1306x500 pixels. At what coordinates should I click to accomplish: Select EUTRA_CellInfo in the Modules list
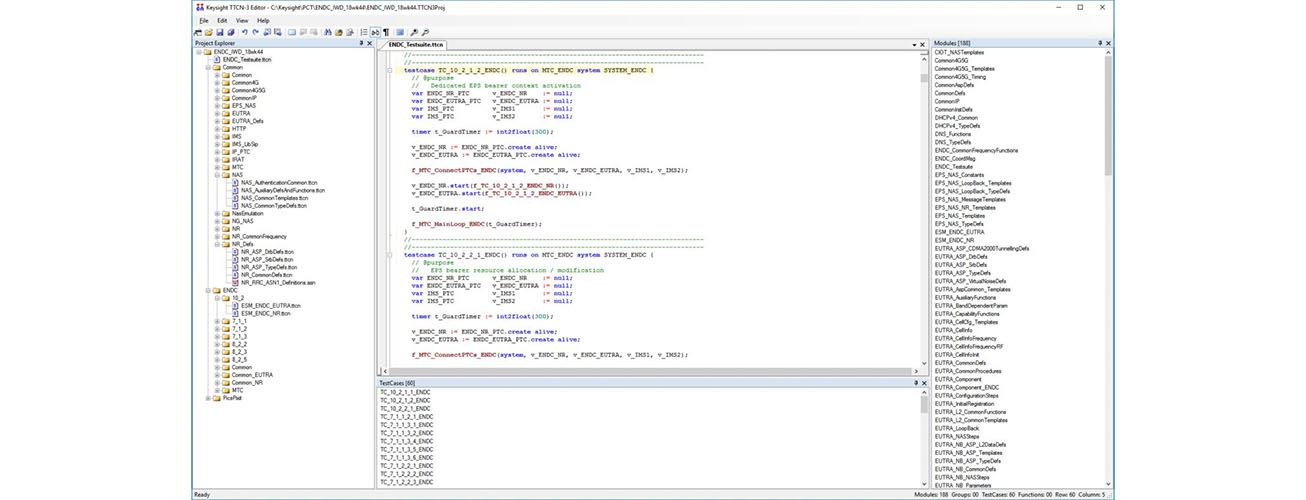pyautogui.click(x=955, y=329)
